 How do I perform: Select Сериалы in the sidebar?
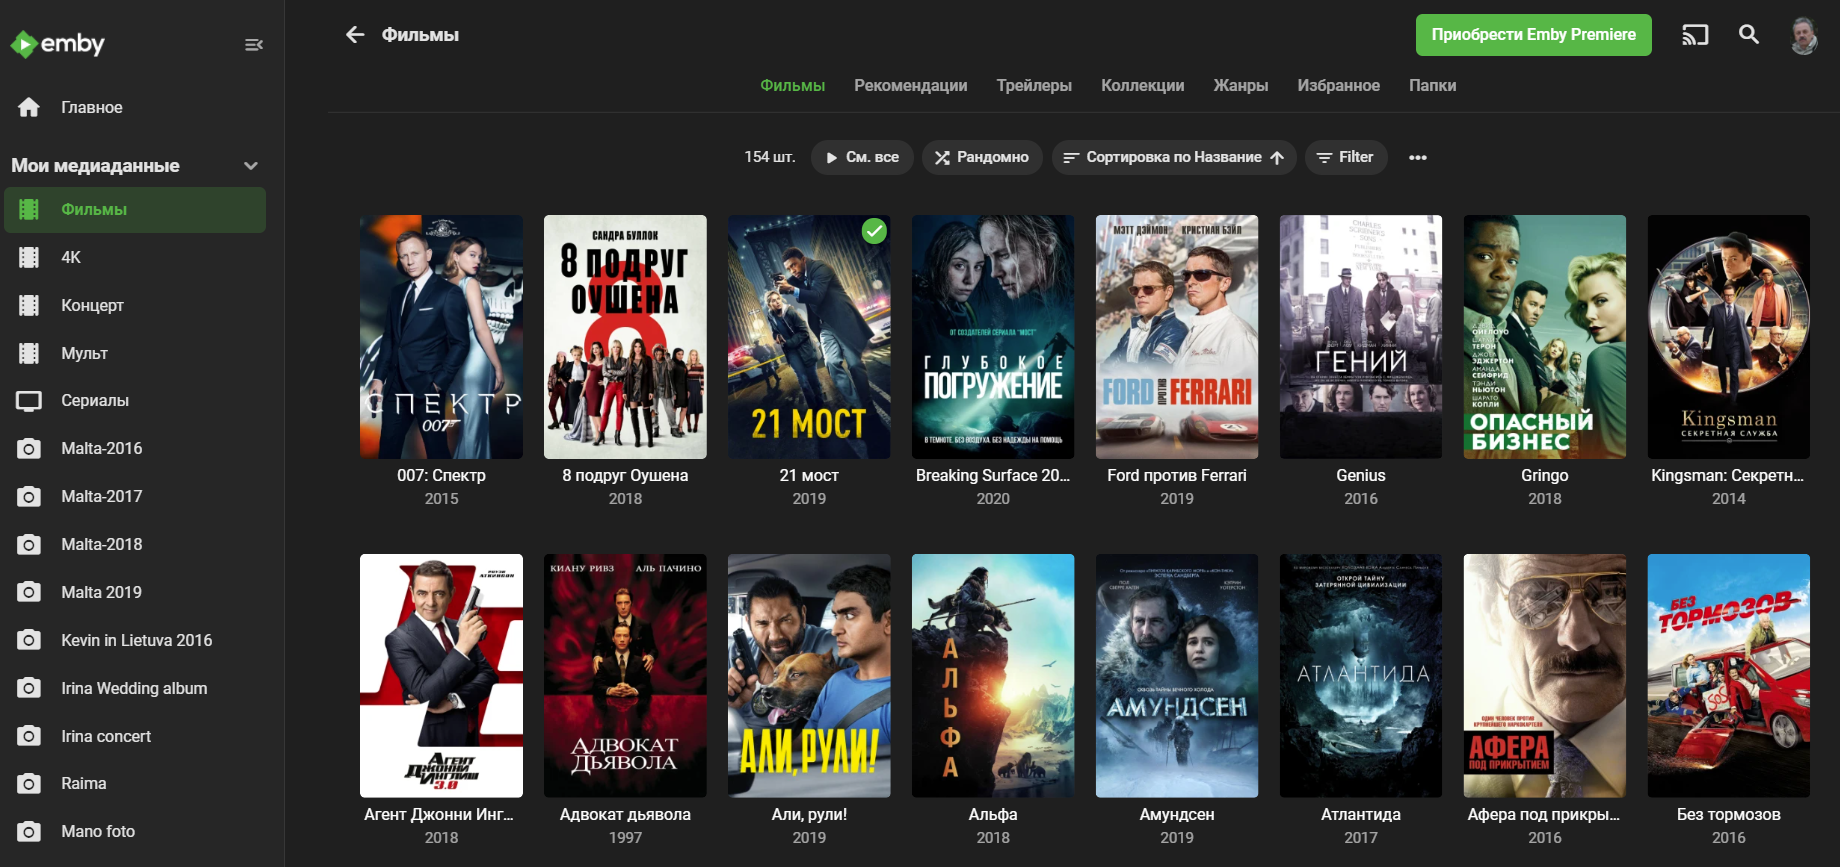click(95, 401)
